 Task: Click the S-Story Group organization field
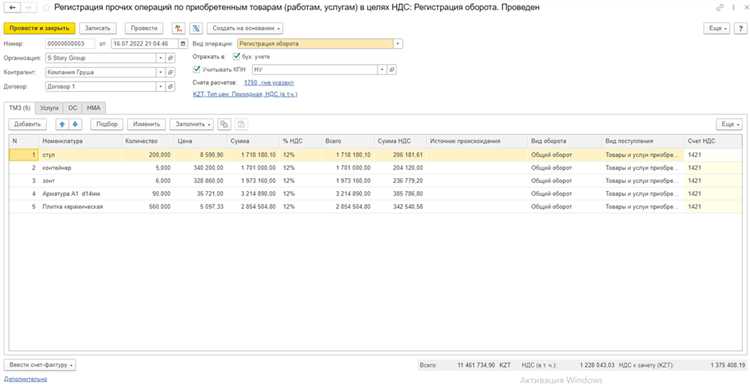click(100, 58)
